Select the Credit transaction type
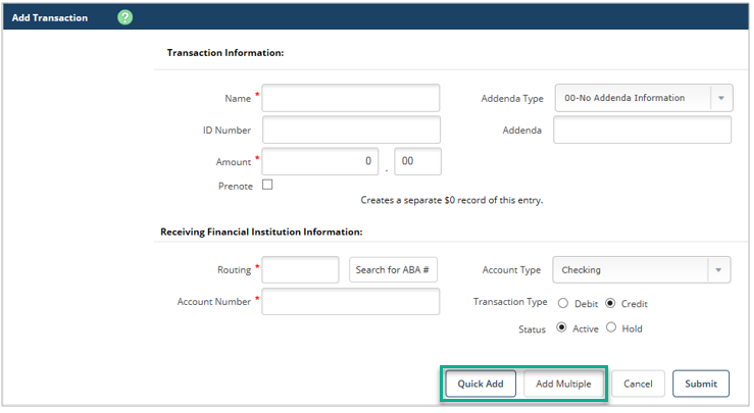 click(x=610, y=303)
